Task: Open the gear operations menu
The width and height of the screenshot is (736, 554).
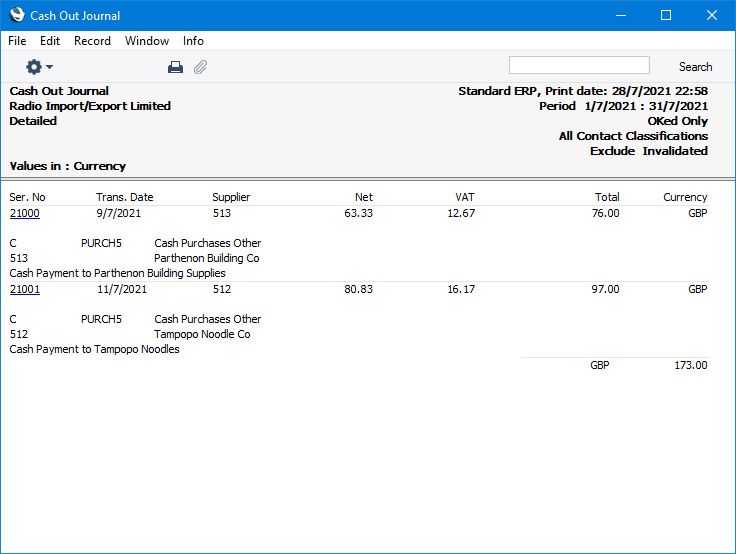Action: (39, 67)
